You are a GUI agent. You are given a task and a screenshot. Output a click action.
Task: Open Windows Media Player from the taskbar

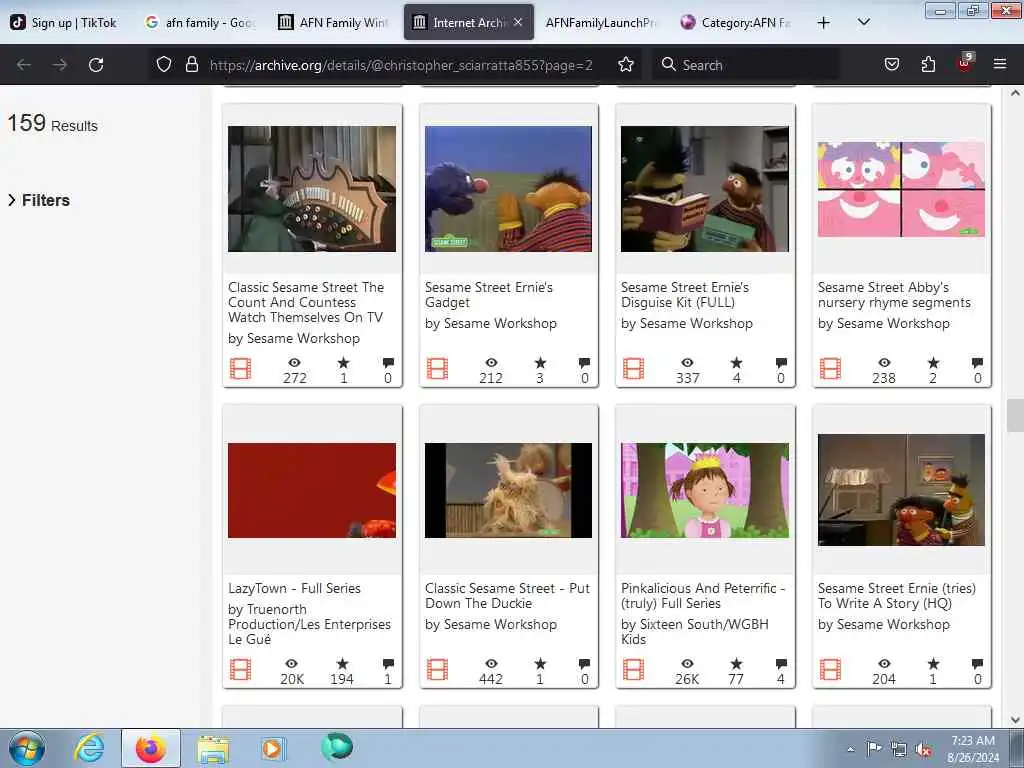coord(272,748)
